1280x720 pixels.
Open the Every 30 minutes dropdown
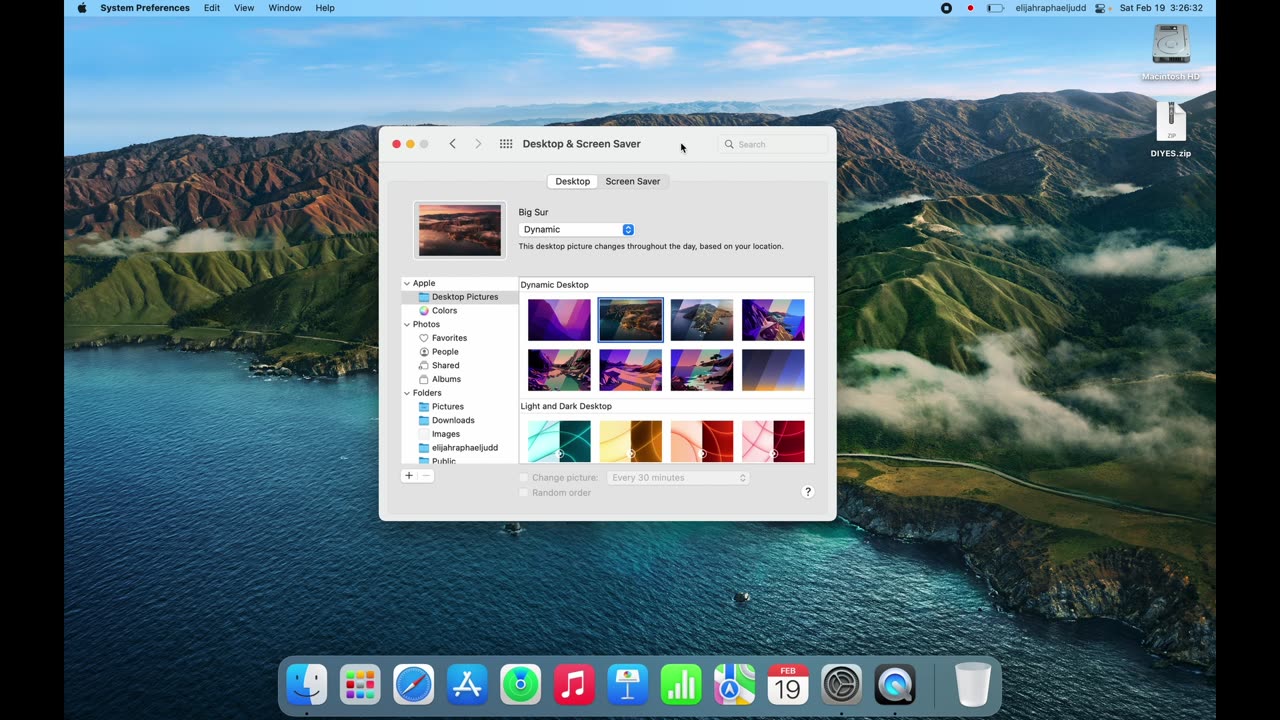[678, 478]
